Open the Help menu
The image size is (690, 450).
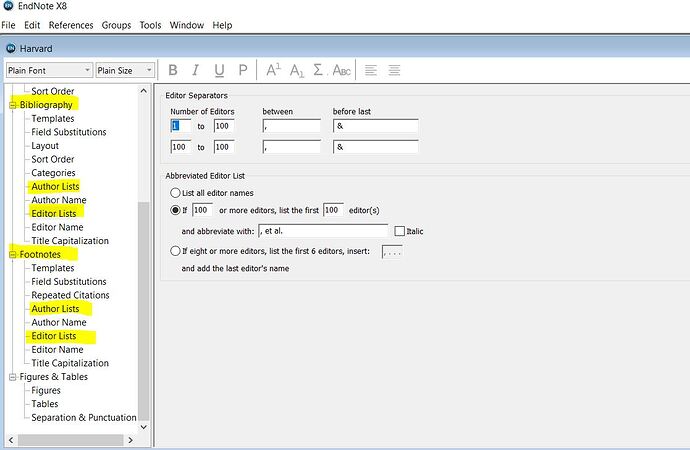tap(222, 25)
